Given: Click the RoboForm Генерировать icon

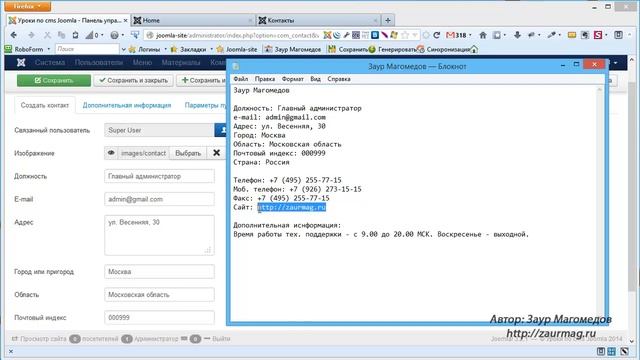Looking at the screenshot, I should click(x=372, y=49).
